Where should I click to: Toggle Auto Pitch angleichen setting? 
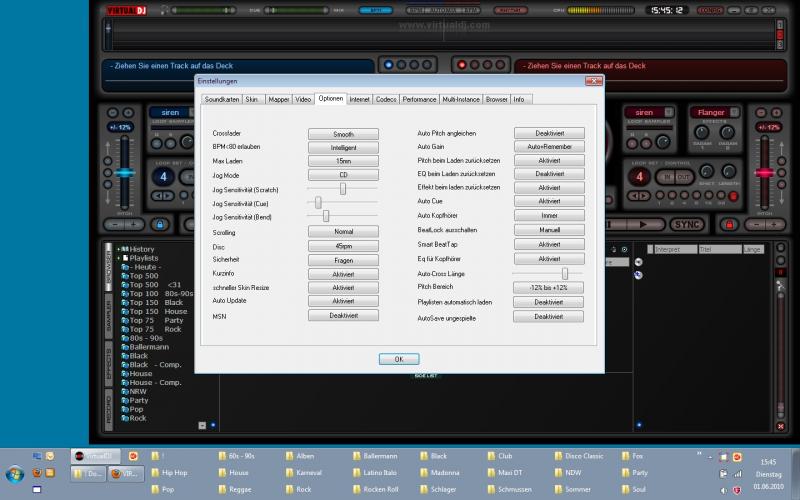[x=549, y=133]
